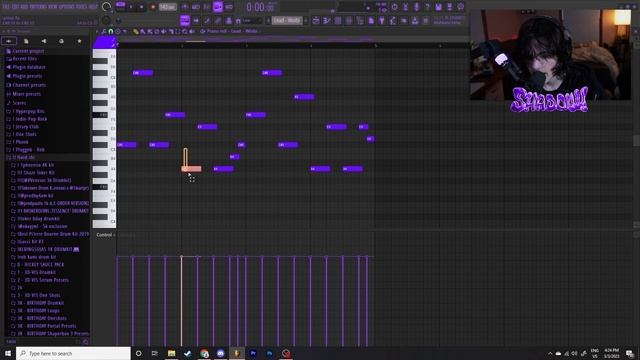Expand Plugin database in the browser
This screenshot has height=360, width=640.
(28, 67)
